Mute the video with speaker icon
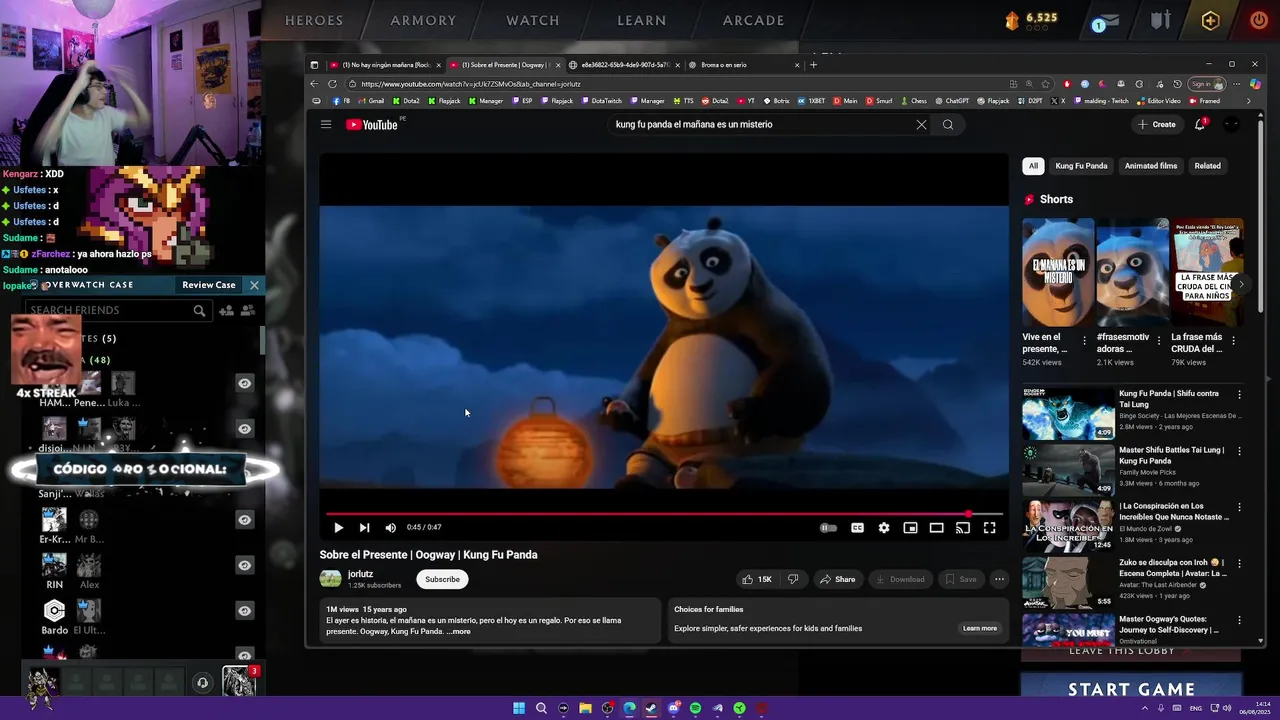The height and width of the screenshot is (720, 1280). [391, 527]
